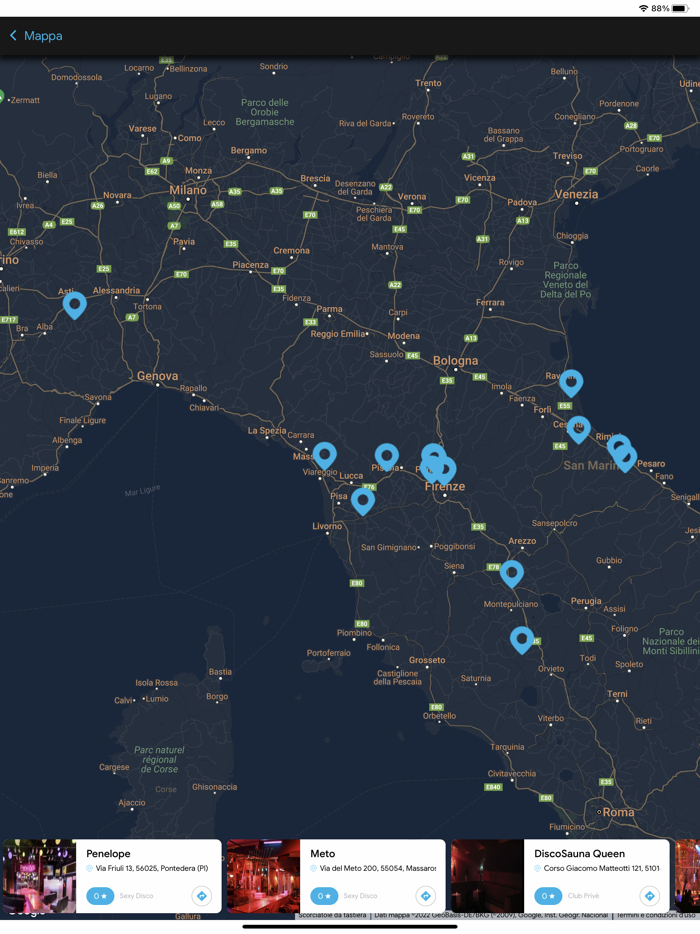The height and width of the screenshot is (934, 700).
Task: Open directions for Penelope
Action: click(x=201, y=895)
